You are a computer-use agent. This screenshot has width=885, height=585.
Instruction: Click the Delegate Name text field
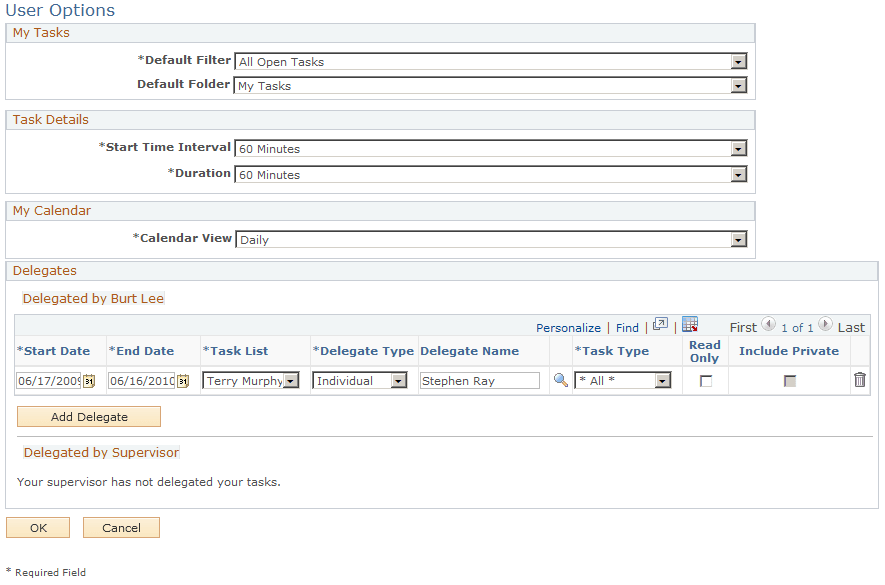click(x=480, y=380)
